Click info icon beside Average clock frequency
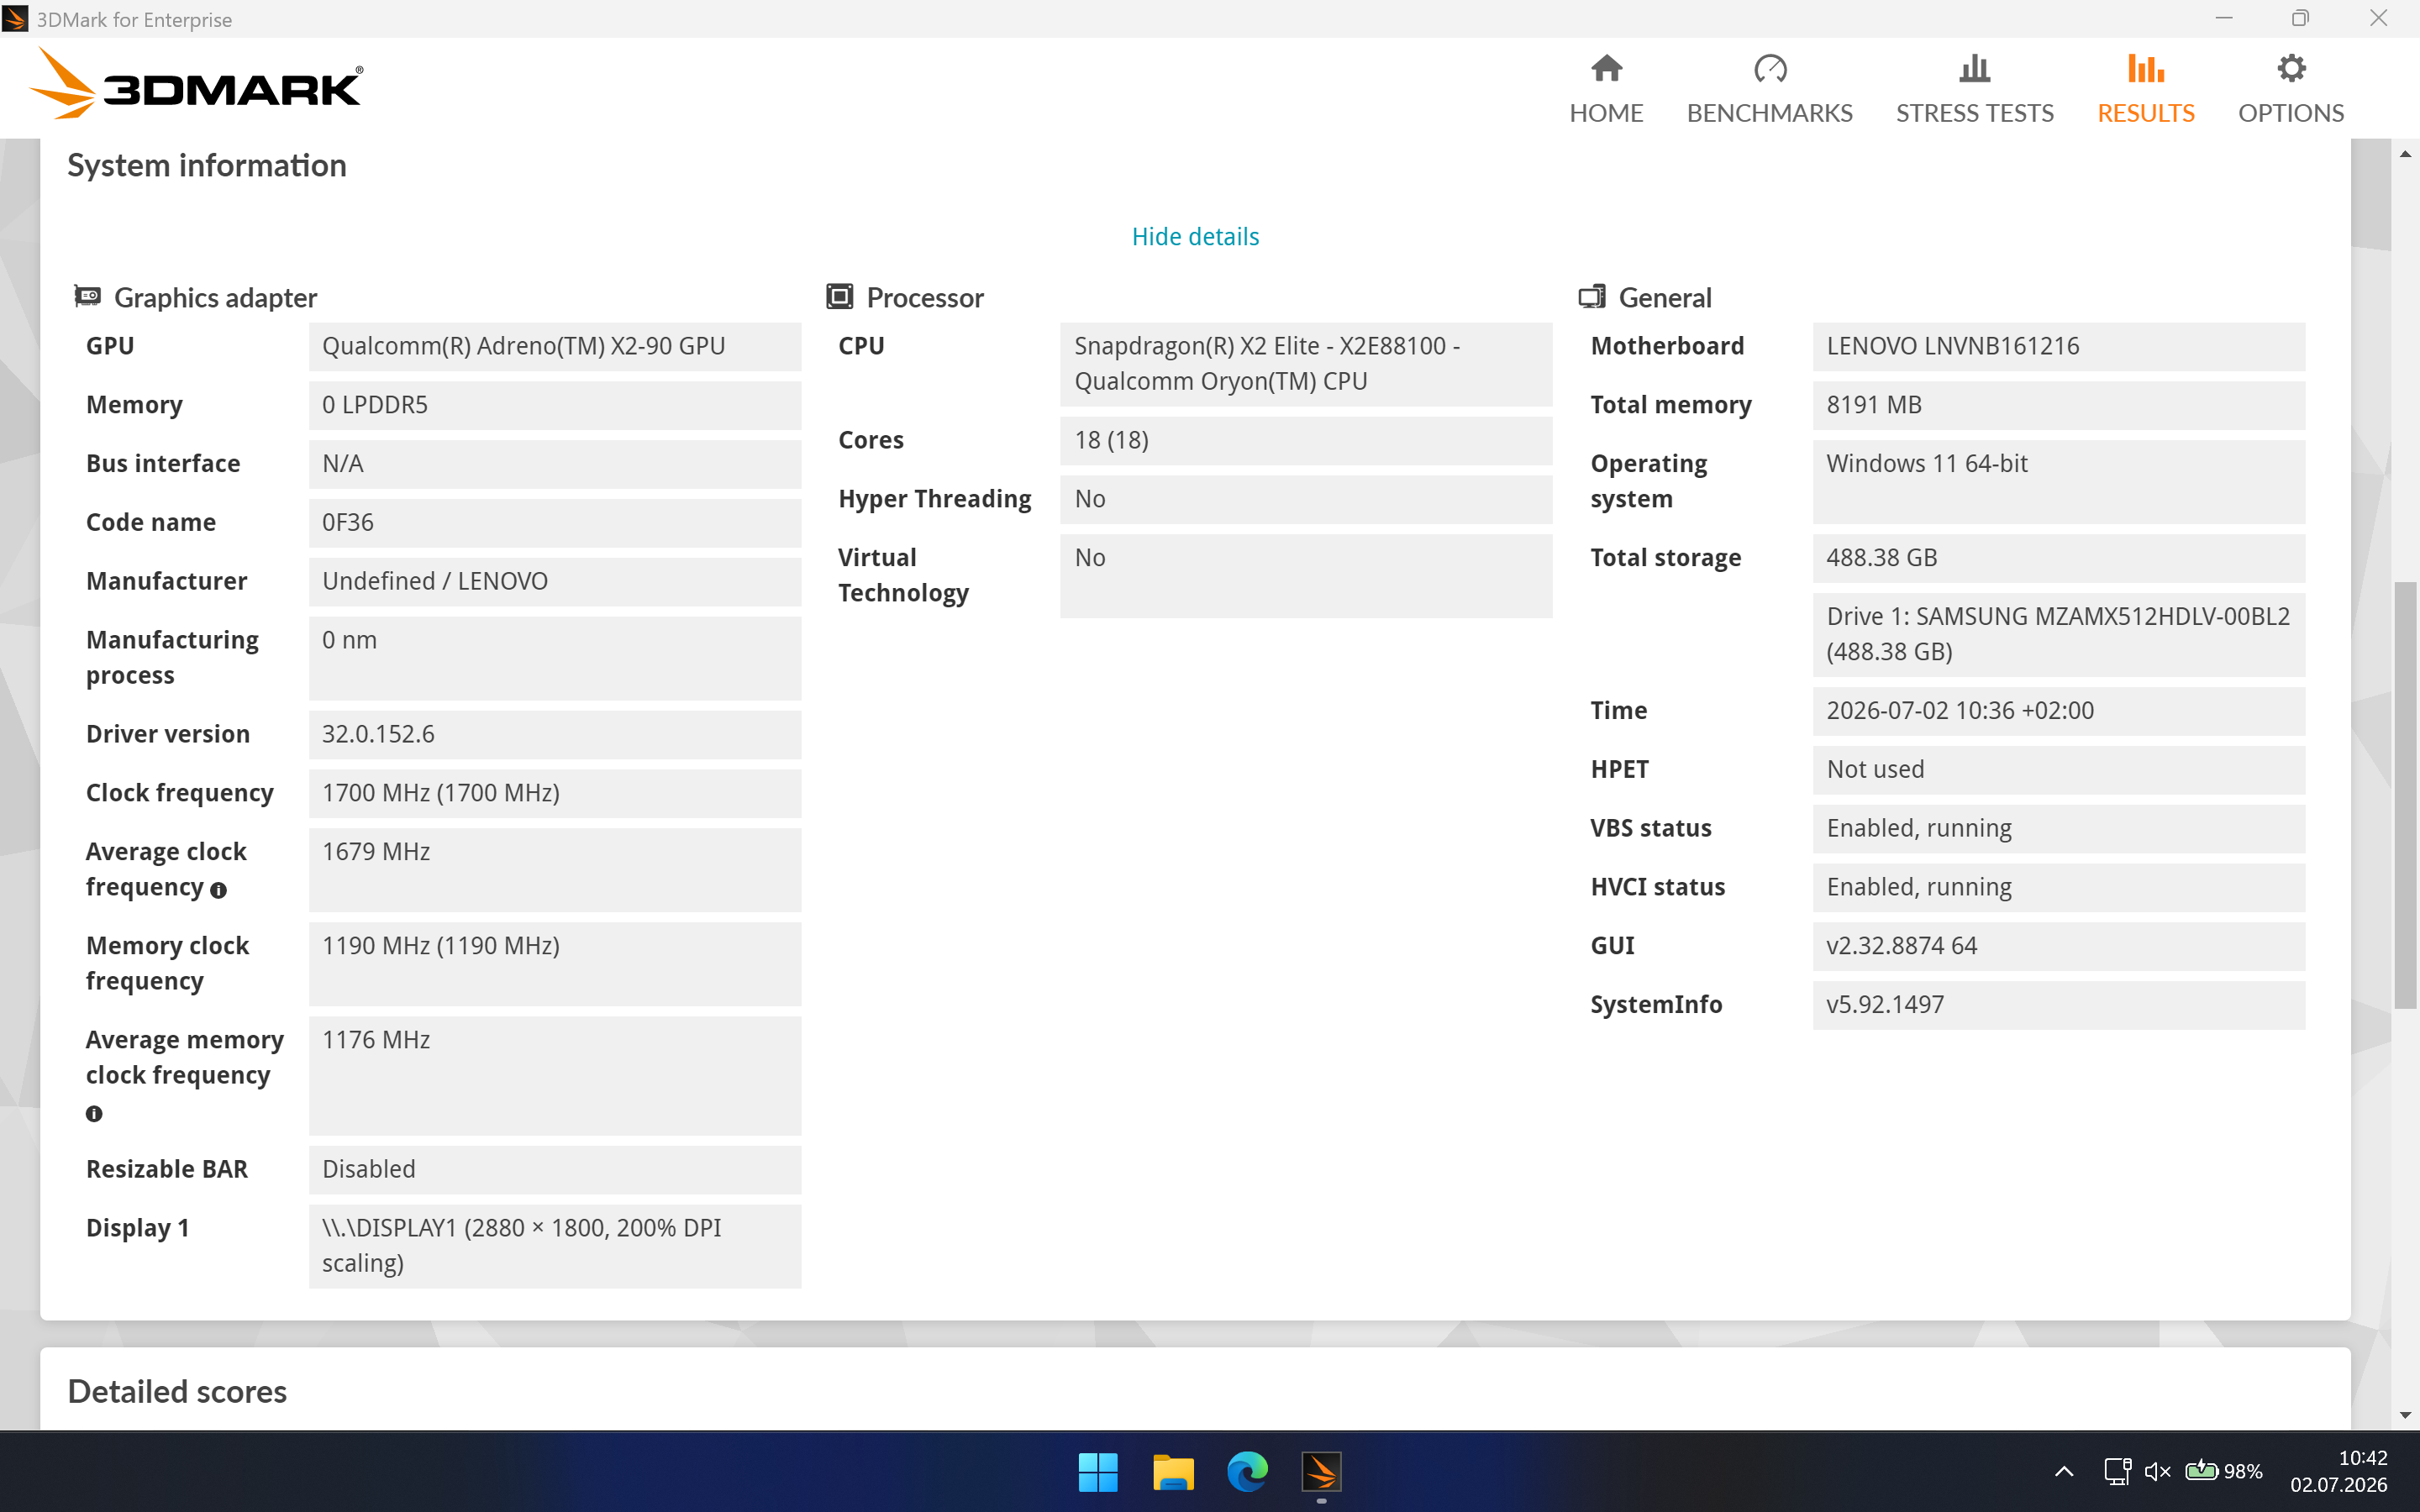2420x1512 pixels. pos(219,889)
